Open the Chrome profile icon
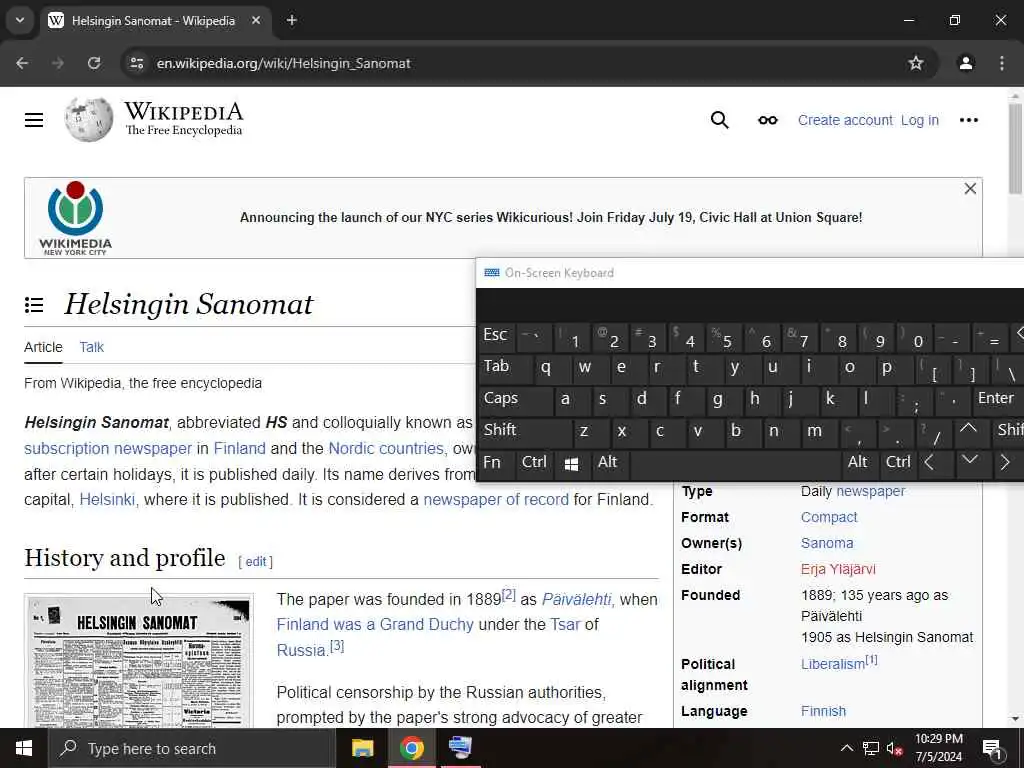This screenshot has height=768, width=1024. [966, 63]
